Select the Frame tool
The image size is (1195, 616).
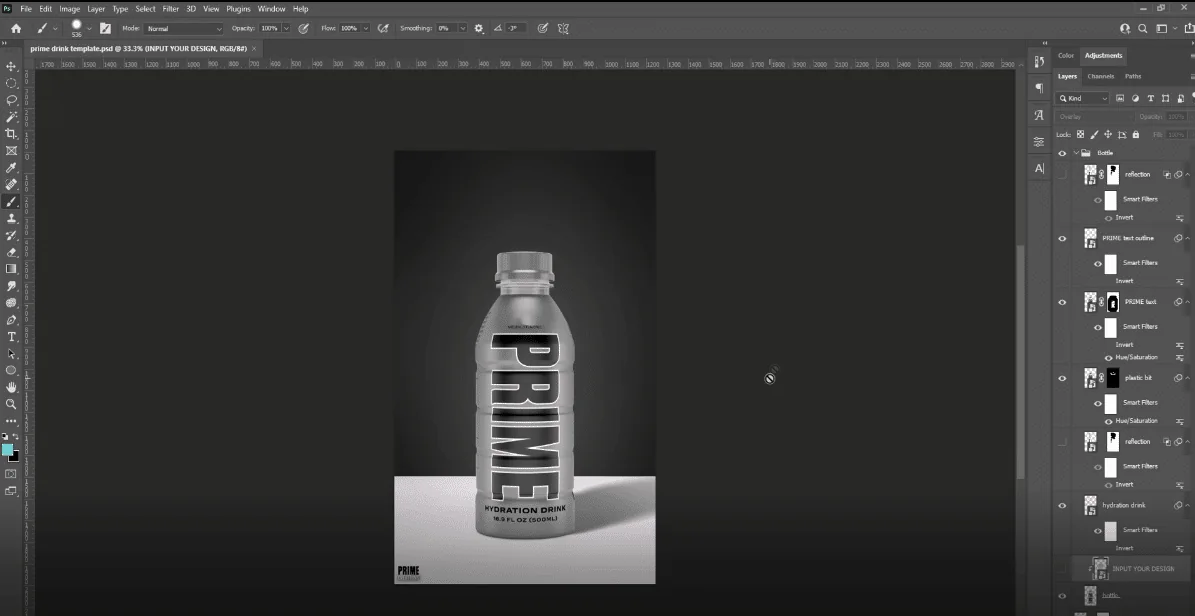11,151
